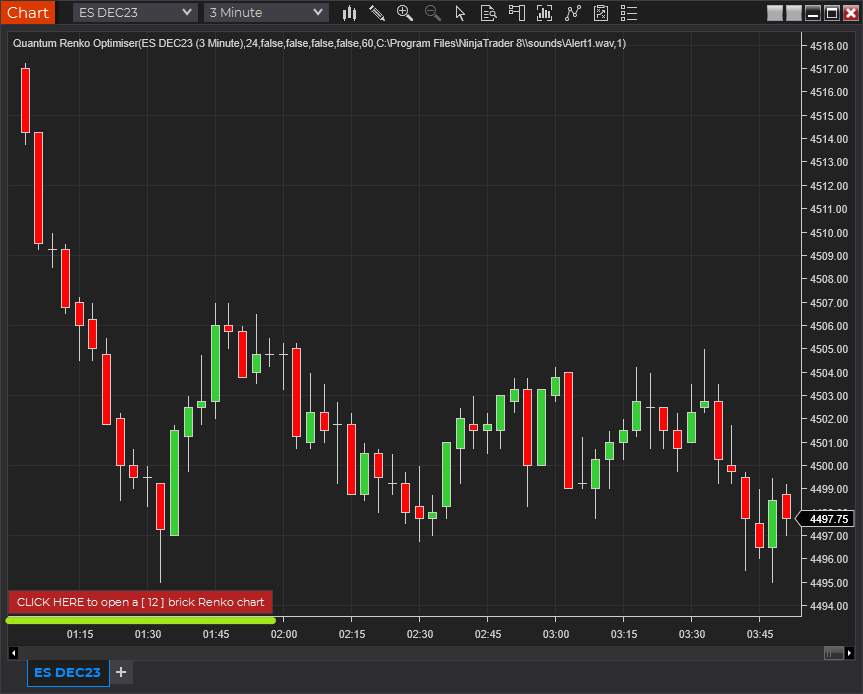Screen dimensions: 863x694
Task: Open the 3 Minute interval dropdown
Action: (266, 12)
